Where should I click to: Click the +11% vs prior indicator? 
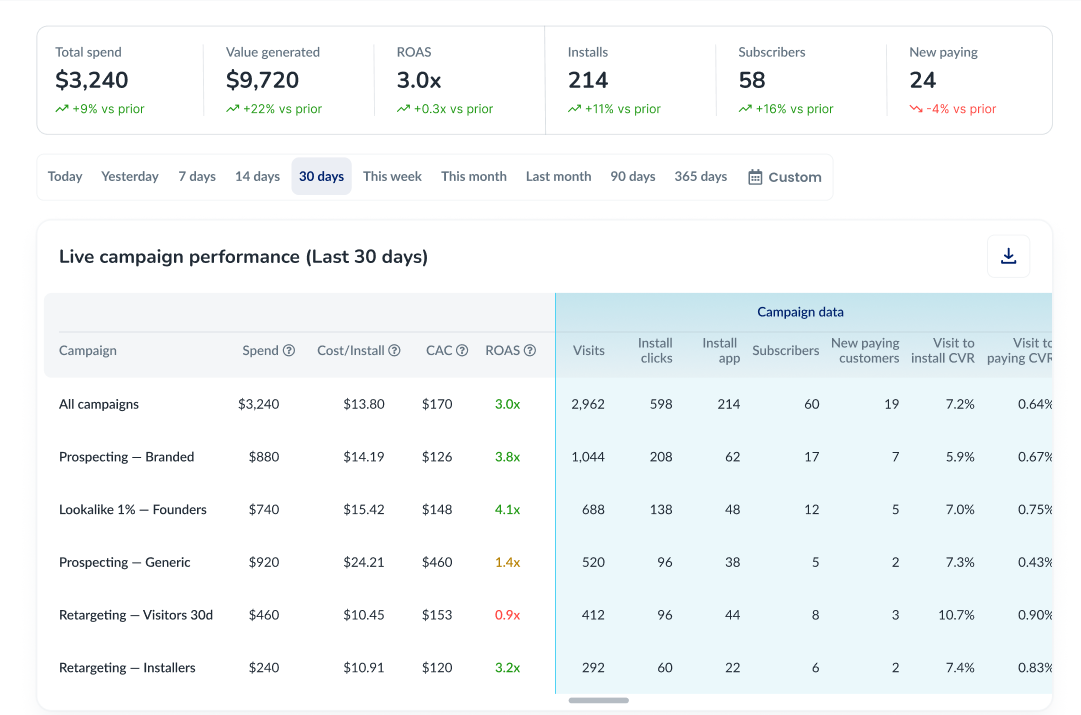(x=614, y=109)
